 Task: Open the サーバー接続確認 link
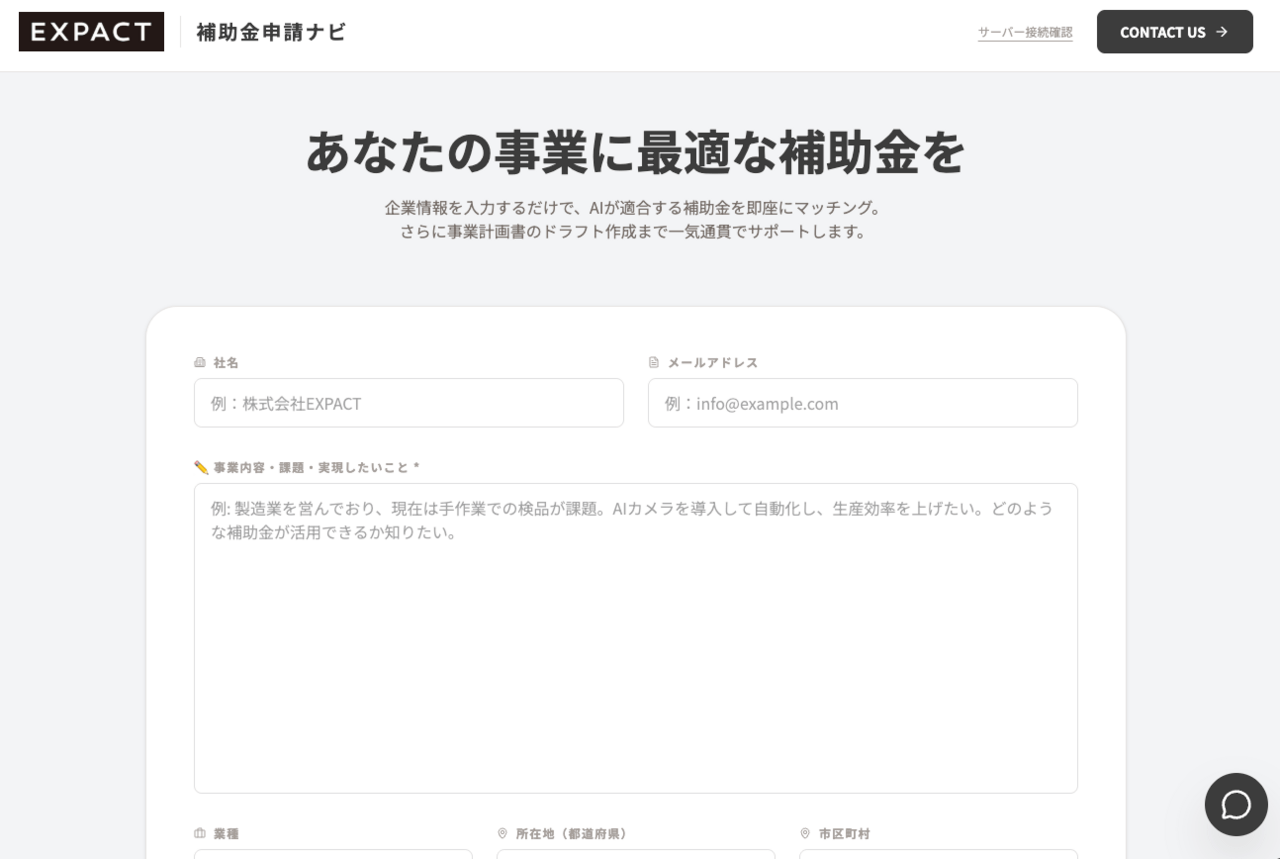pos(1024,31)
